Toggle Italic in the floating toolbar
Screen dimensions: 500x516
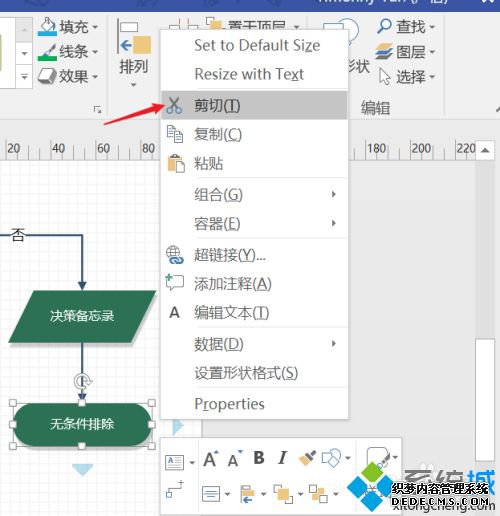point(282,458)
